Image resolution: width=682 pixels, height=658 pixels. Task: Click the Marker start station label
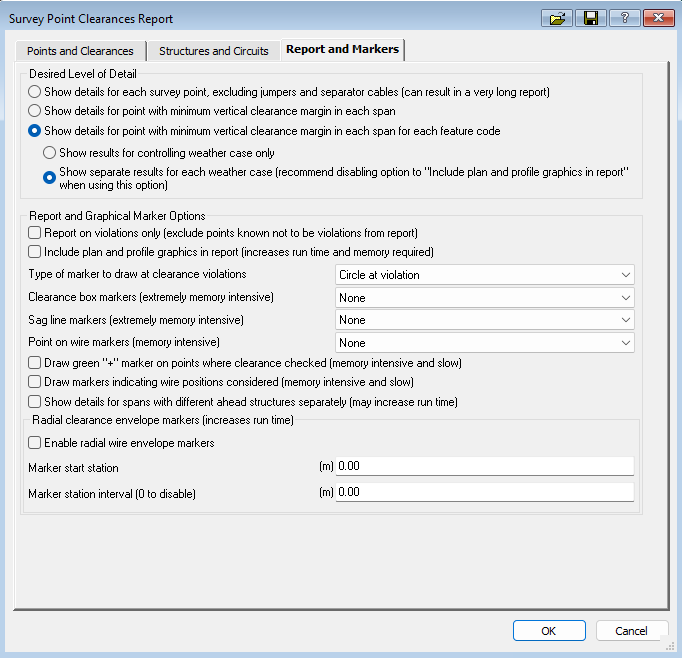pos(73,468)
